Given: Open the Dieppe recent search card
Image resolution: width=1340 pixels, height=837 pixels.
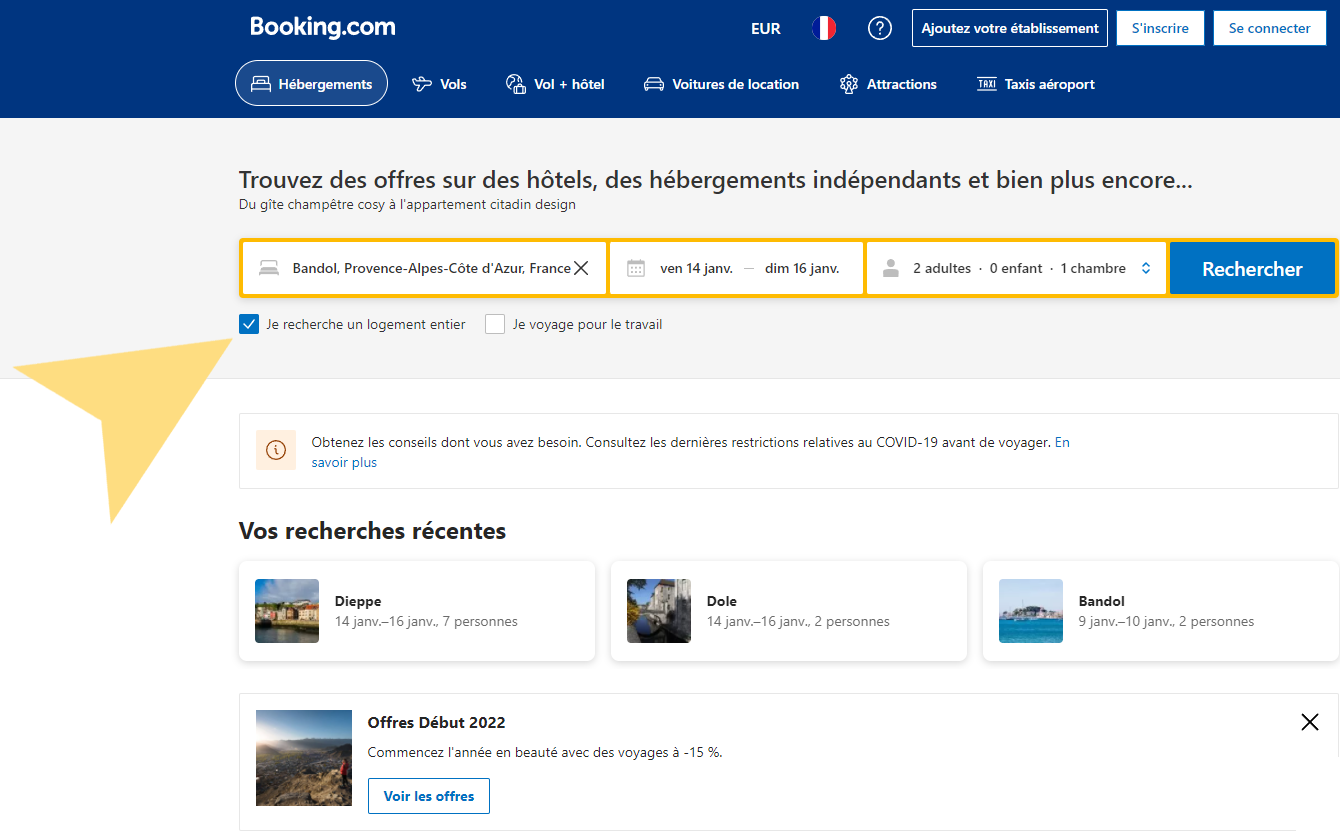Looking at the screenshot, I should (x=417, y=611).
